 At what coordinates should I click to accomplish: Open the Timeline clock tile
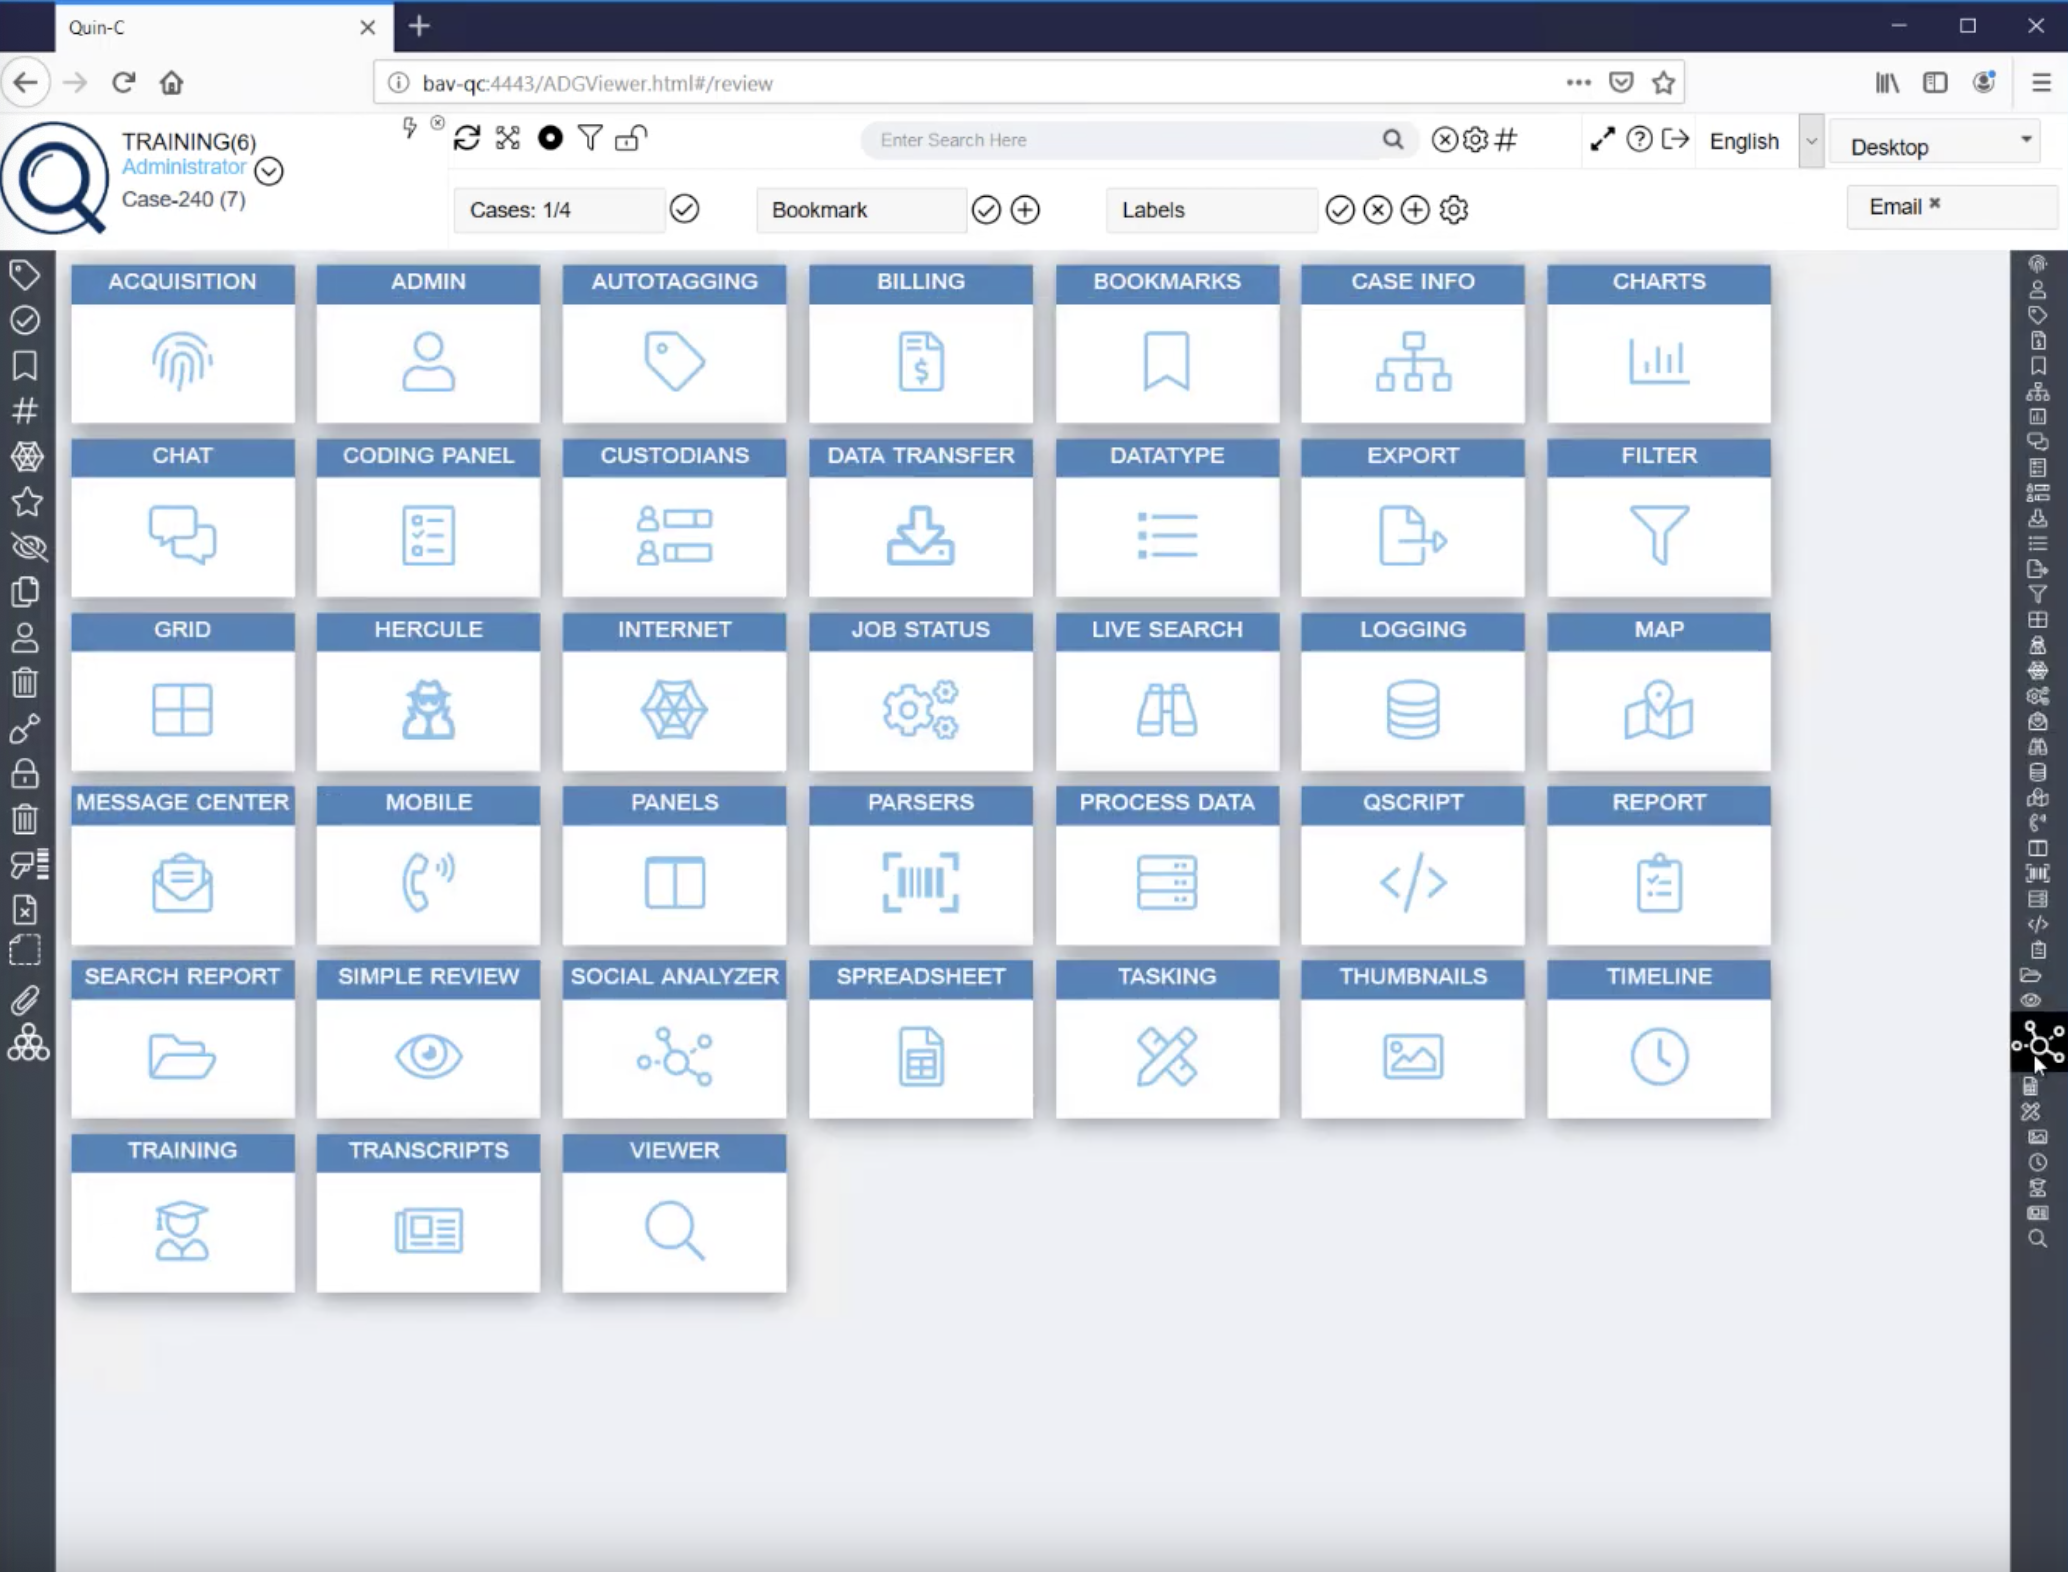pos(1658,1039)
